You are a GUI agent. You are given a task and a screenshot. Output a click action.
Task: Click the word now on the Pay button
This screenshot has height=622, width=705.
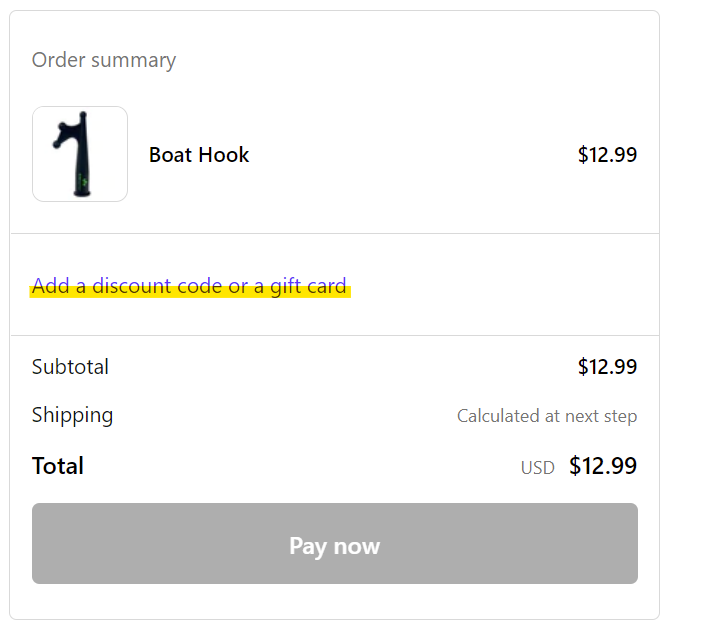pyautogui.click(x=357, y=546)
